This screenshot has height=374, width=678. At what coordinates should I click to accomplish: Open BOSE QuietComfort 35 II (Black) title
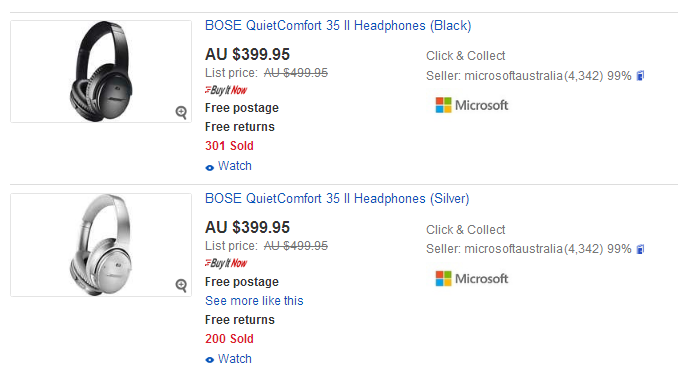tap(338, 26)
